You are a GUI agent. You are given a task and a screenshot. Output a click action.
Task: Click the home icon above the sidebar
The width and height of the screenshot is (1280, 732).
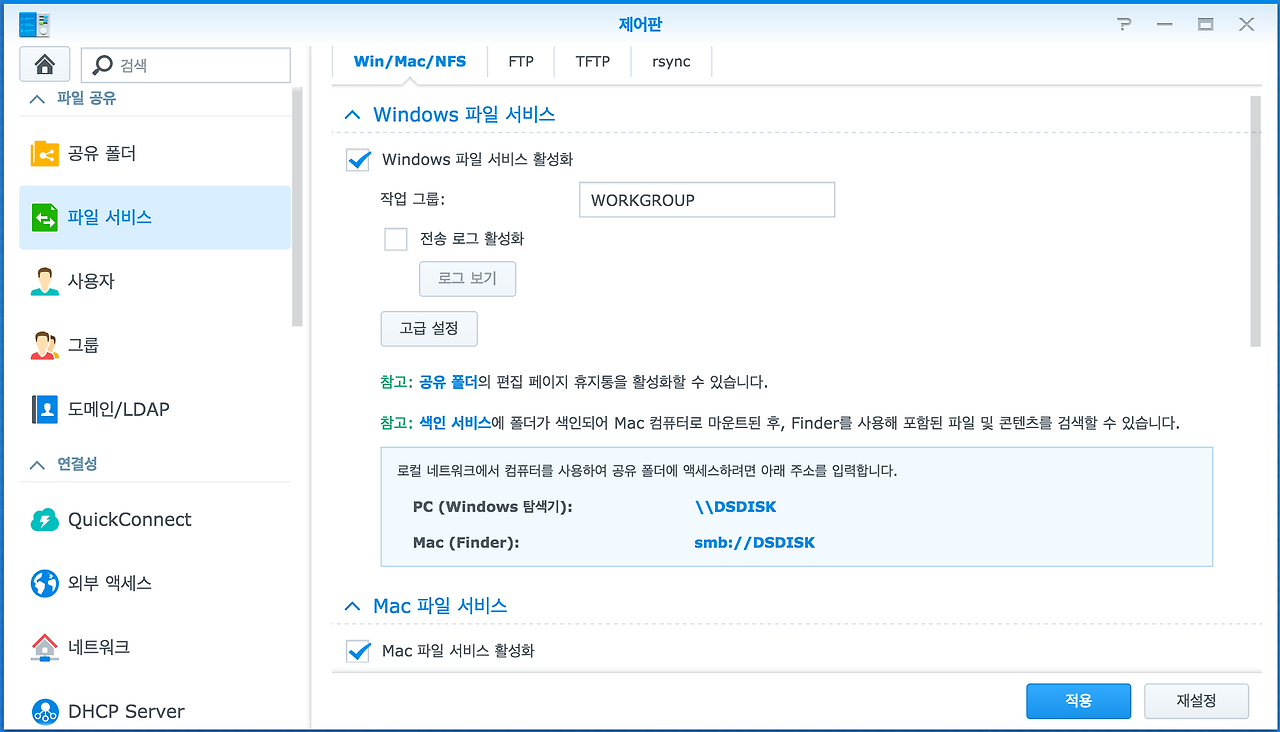click(46, 64)
